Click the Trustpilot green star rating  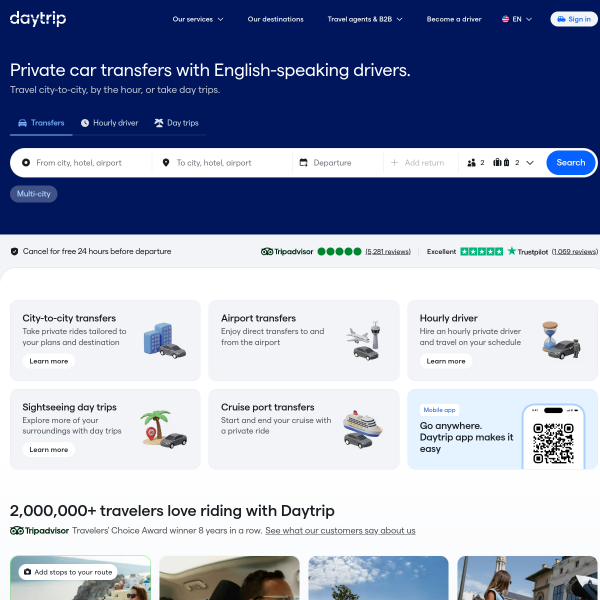tap(481, 251)
